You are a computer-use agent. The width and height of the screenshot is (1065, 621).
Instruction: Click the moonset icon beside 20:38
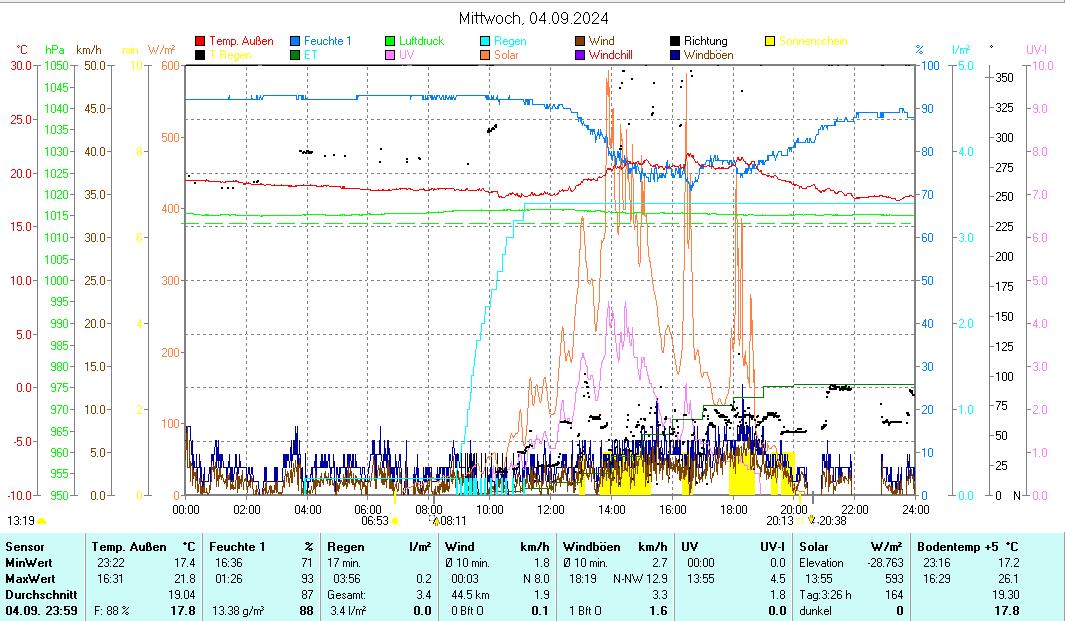click(812, 520)
